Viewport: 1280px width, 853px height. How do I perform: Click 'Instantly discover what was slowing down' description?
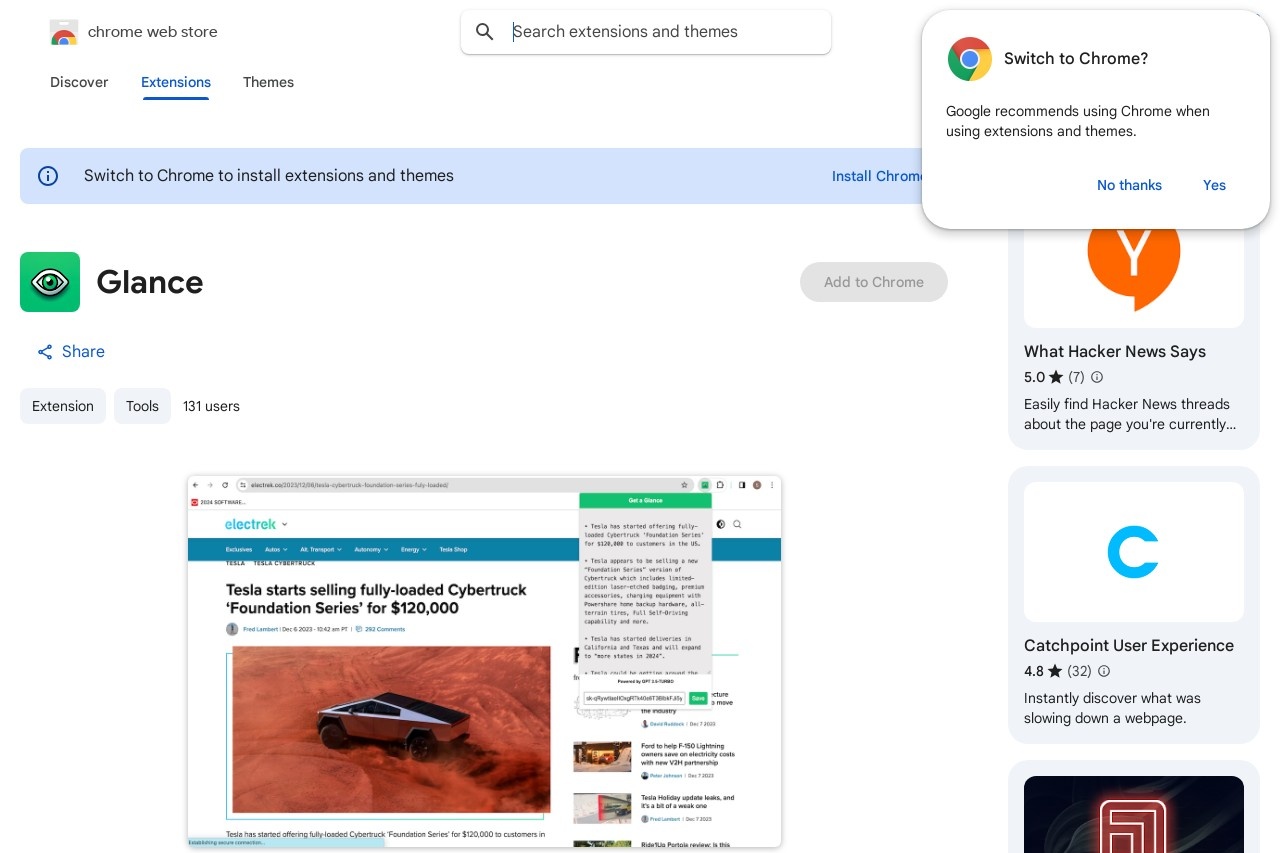click(x=1112, y=708)
